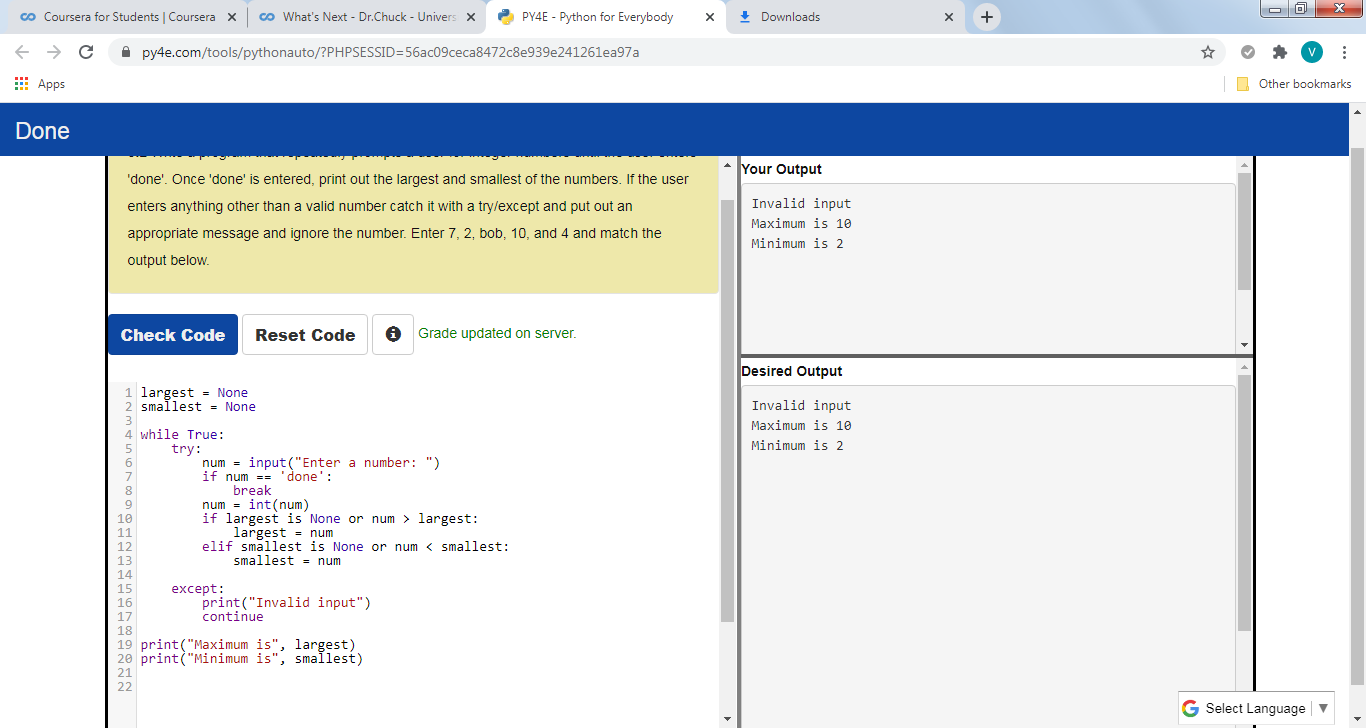Click the print("Invalid input") line
This screenshot has height=728, width=1366.
coord(286,602)
